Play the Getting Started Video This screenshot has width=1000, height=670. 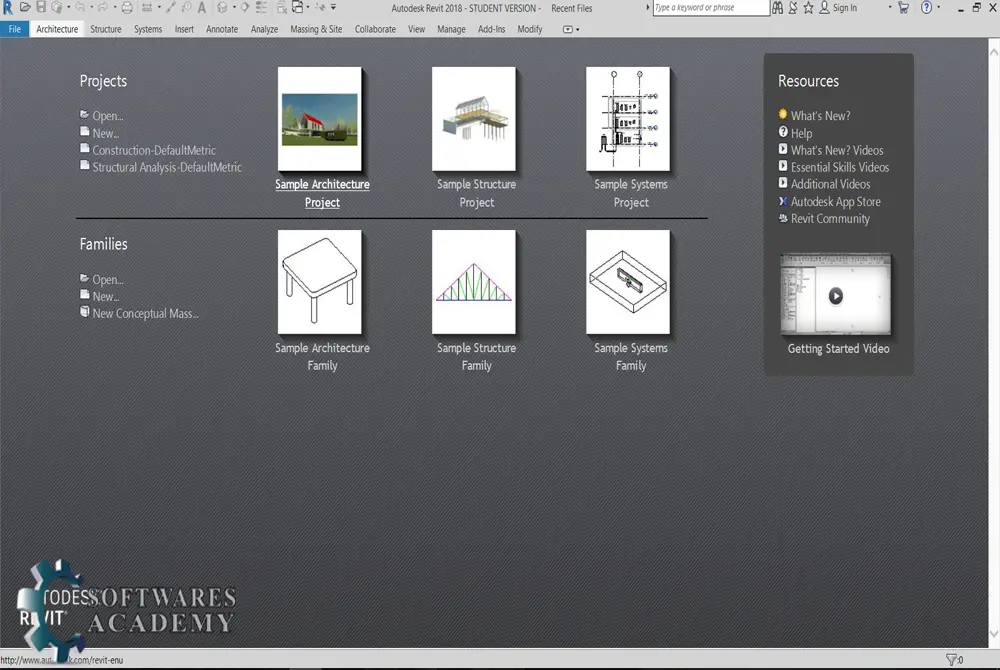(835, 296)
